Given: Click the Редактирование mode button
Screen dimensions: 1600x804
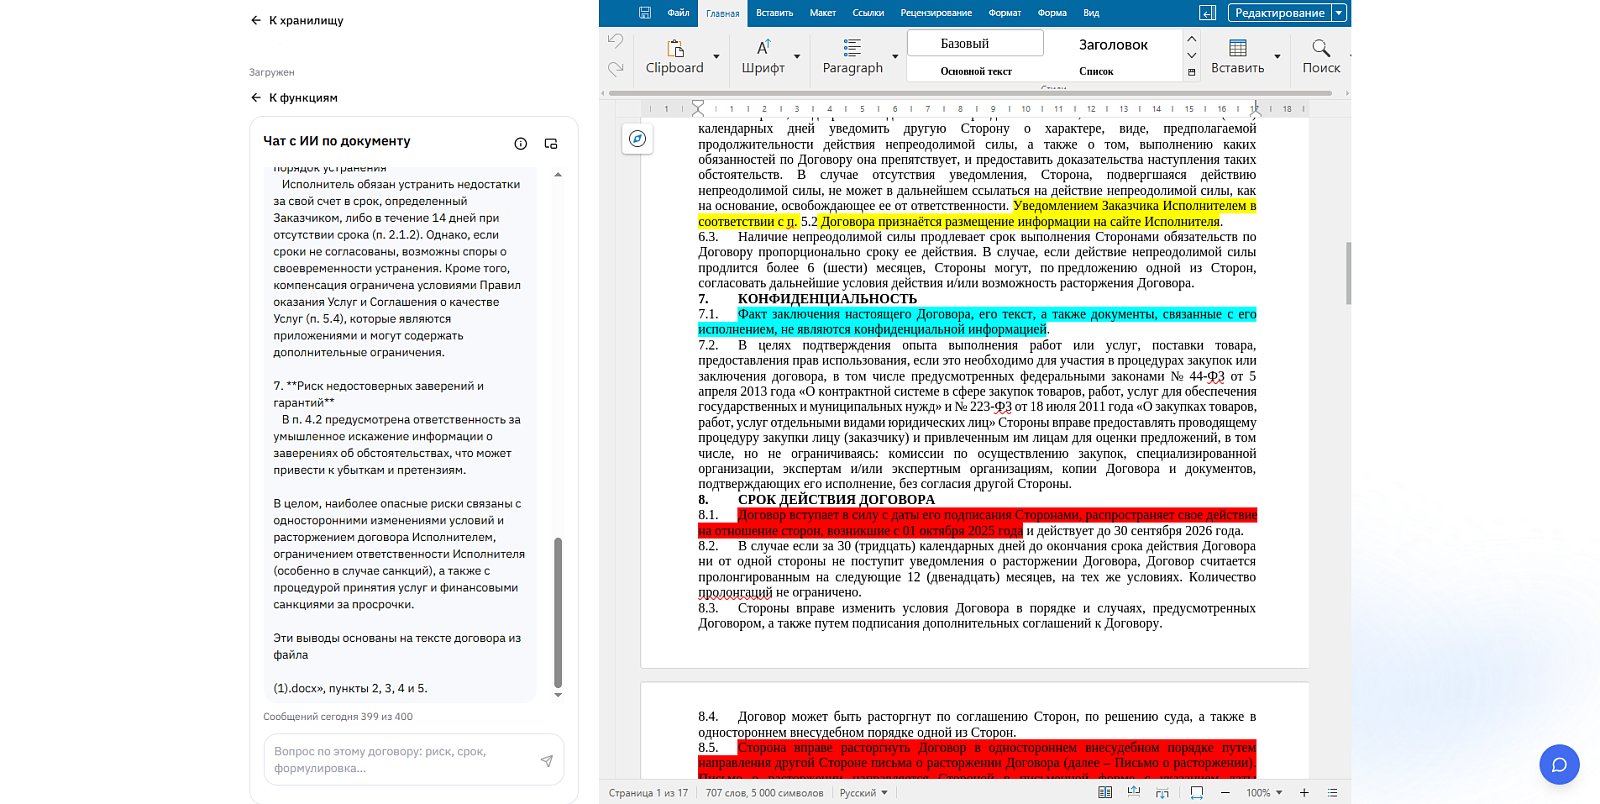Looking at the screenshot, I should click(x=1280, y=13).
